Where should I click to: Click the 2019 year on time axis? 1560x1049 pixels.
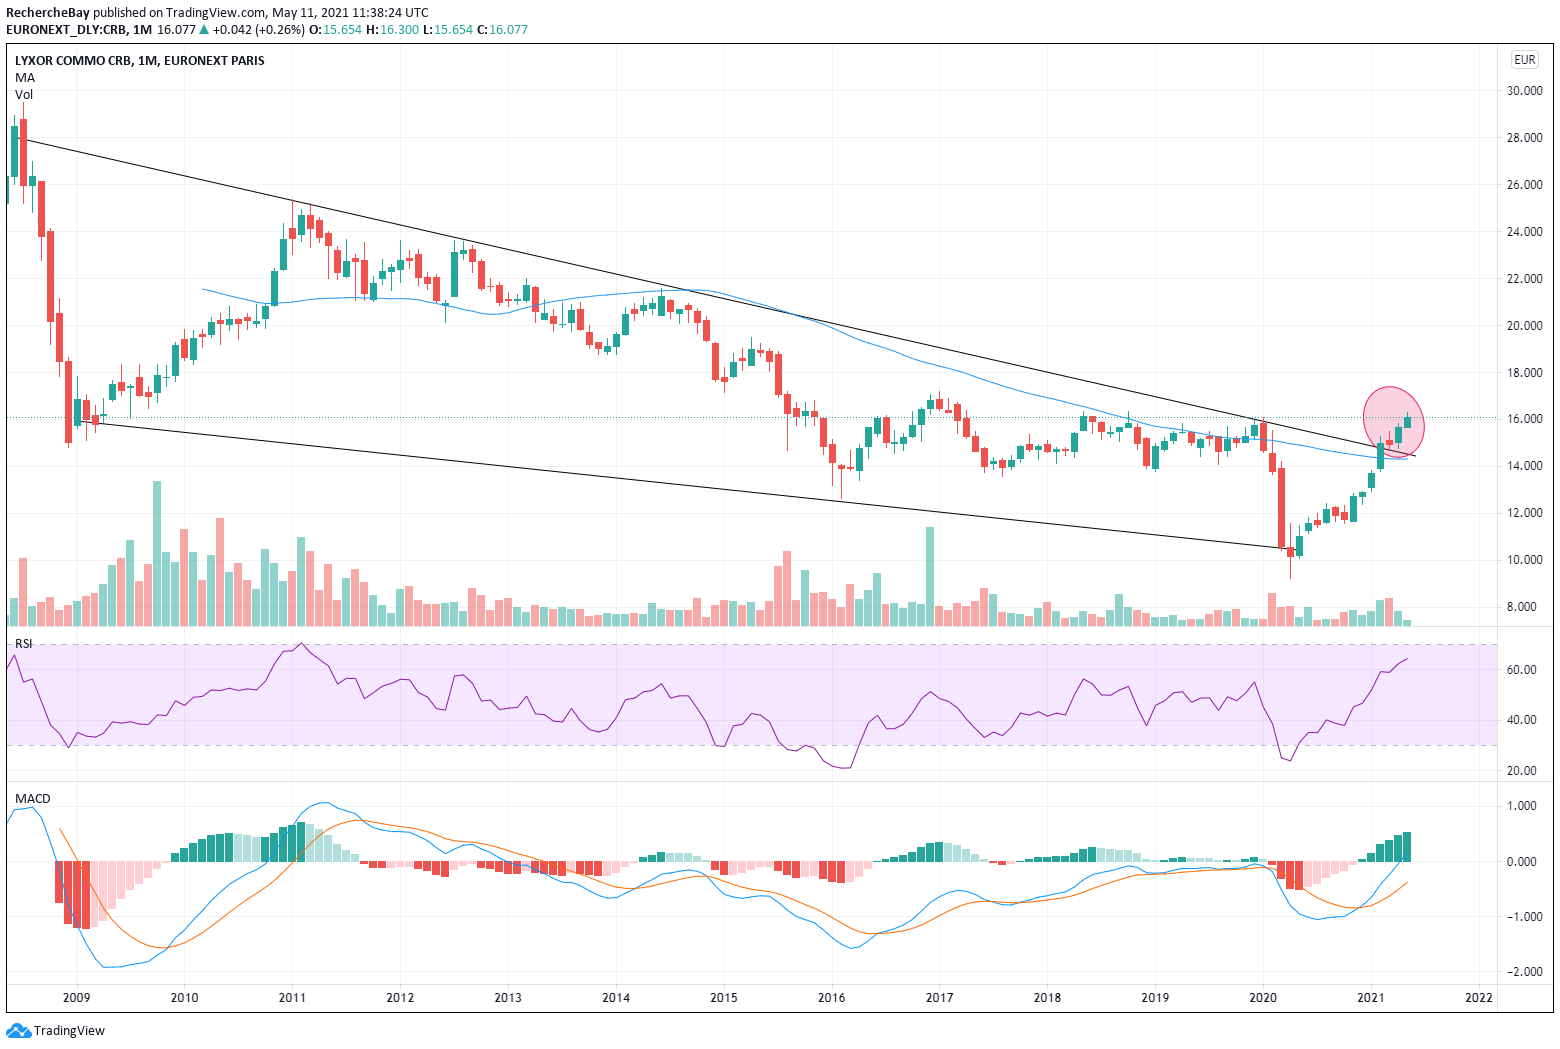pyautogui.click(x=1155, y=998)
